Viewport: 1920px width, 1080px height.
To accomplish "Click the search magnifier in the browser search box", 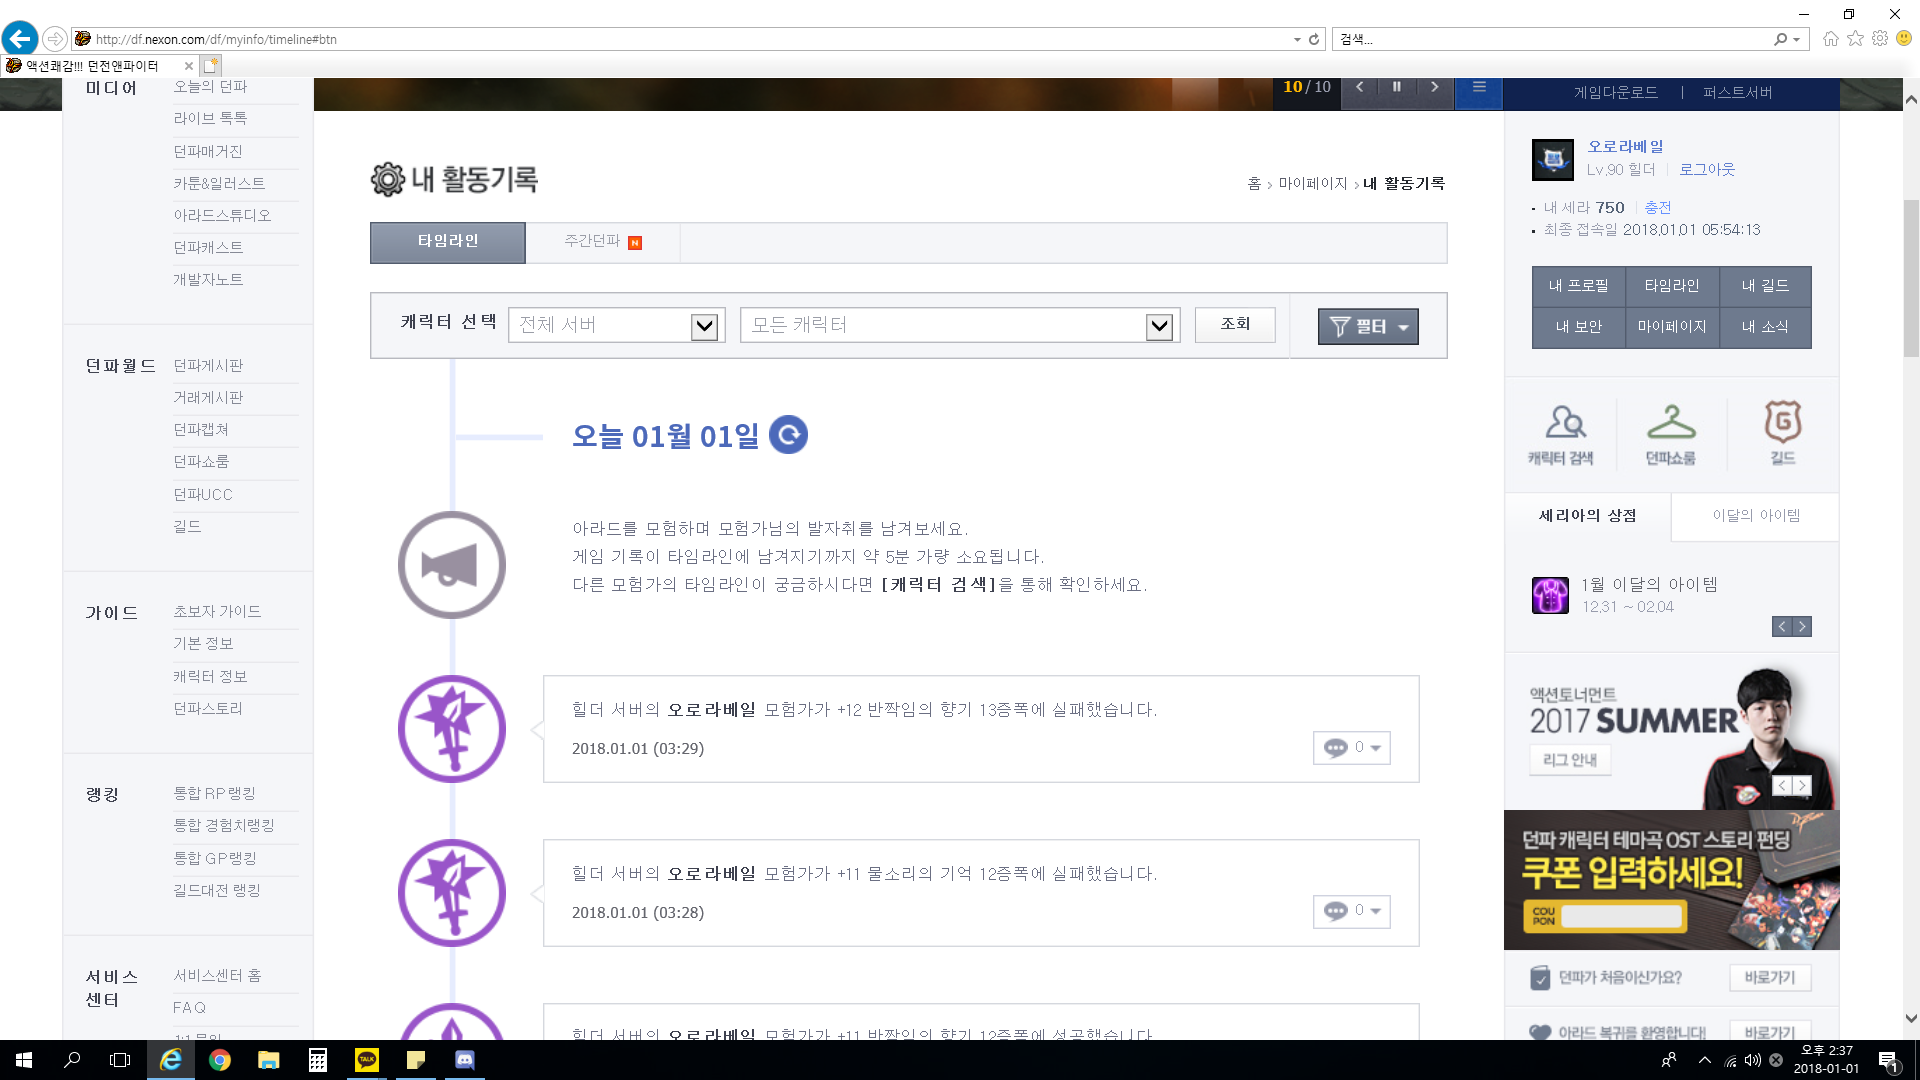I will [x=1780, y=40].
